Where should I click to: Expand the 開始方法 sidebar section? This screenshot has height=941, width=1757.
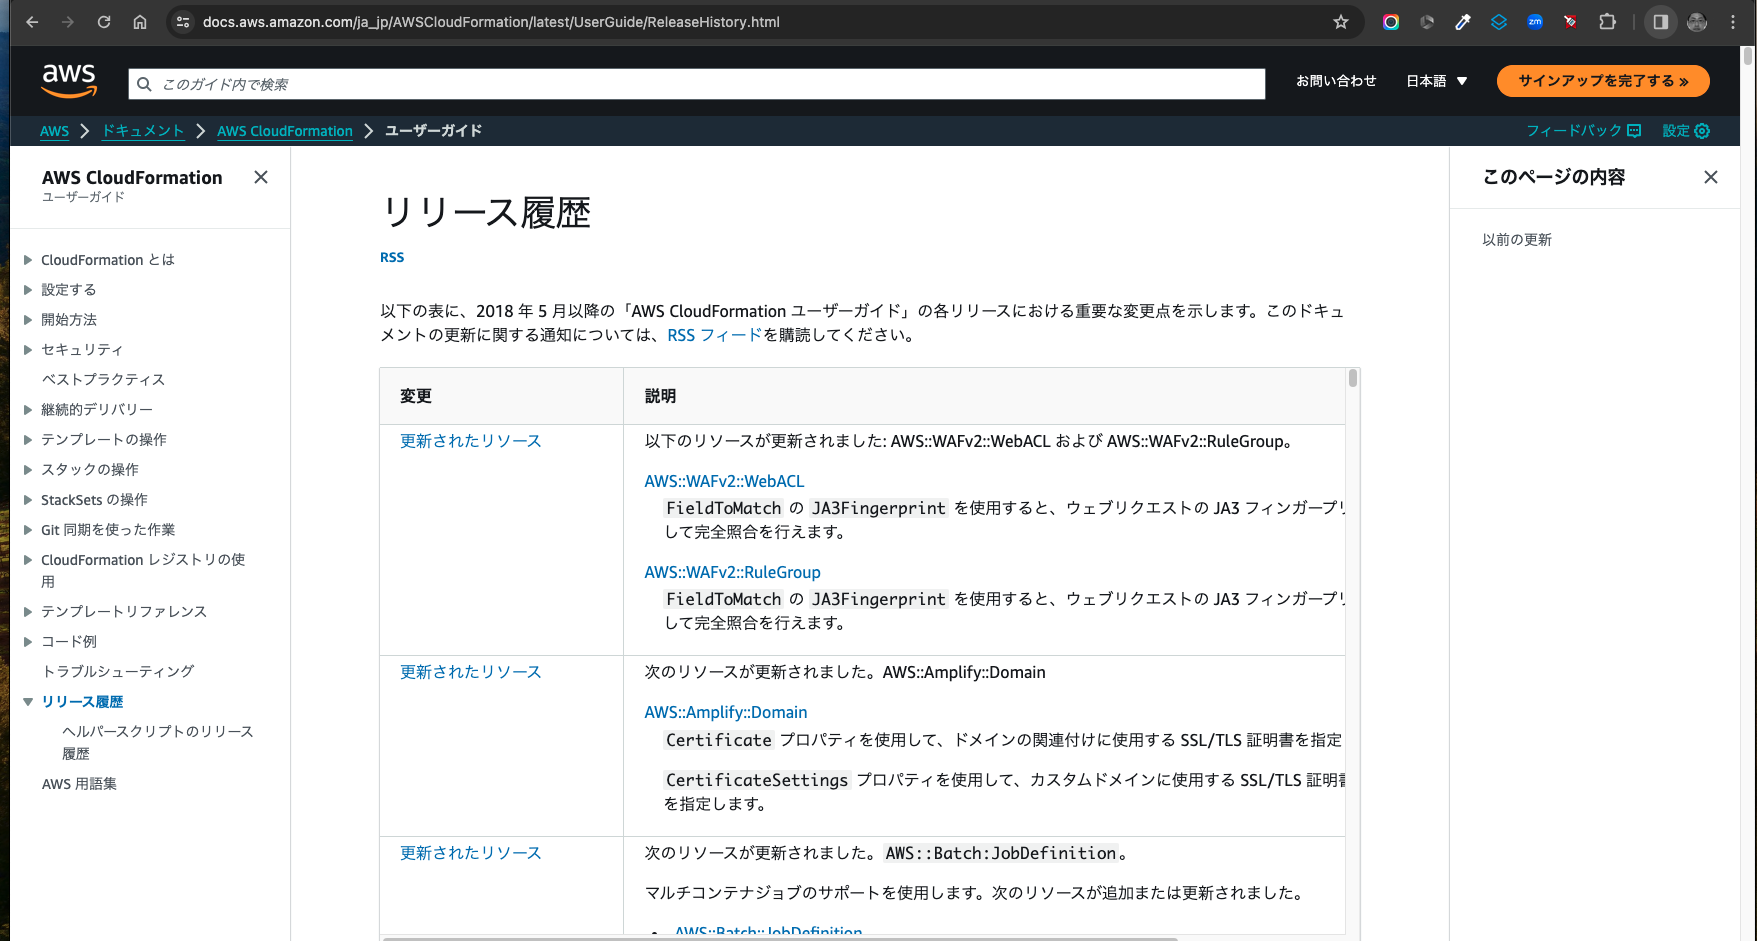pos(28,320)
